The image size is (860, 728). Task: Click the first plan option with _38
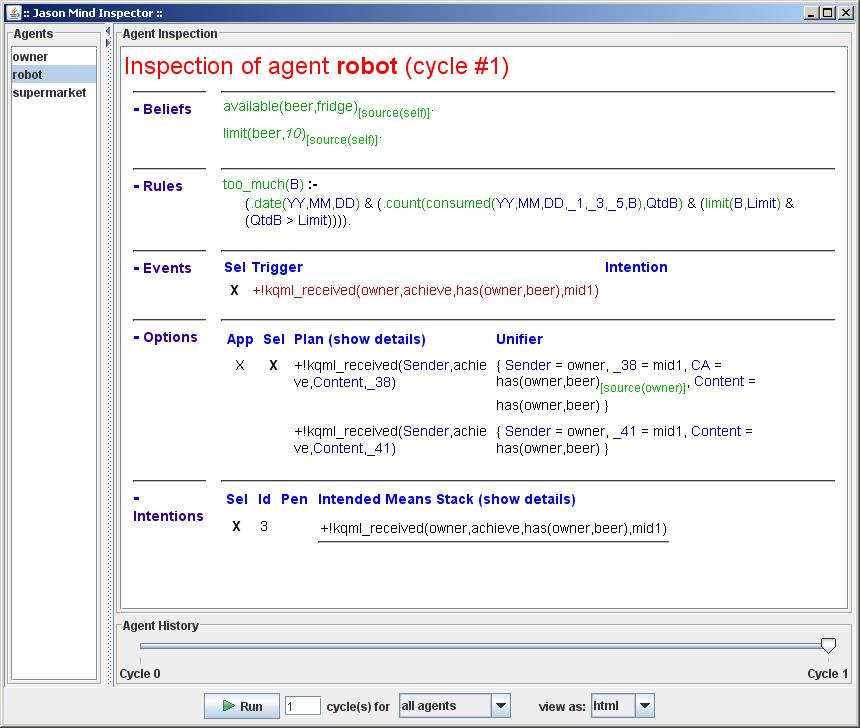[x=390, y=374]
